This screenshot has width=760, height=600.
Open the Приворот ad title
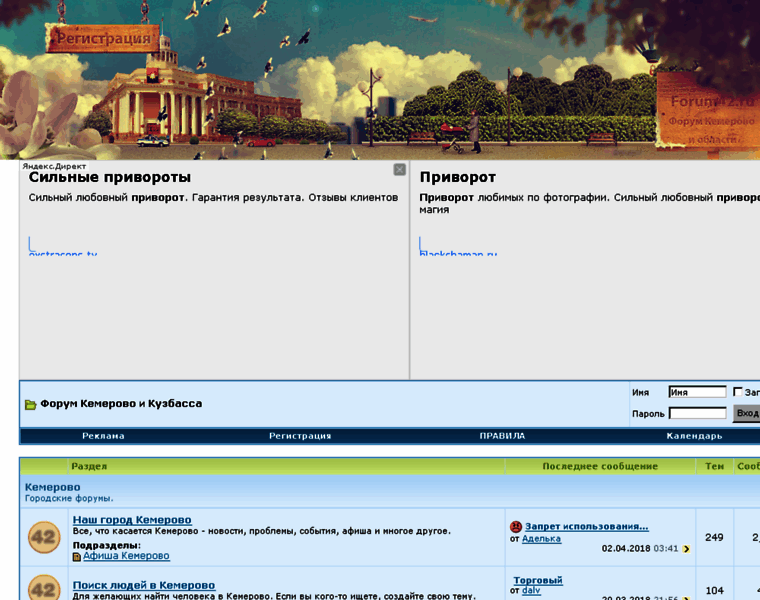[458, 177]
